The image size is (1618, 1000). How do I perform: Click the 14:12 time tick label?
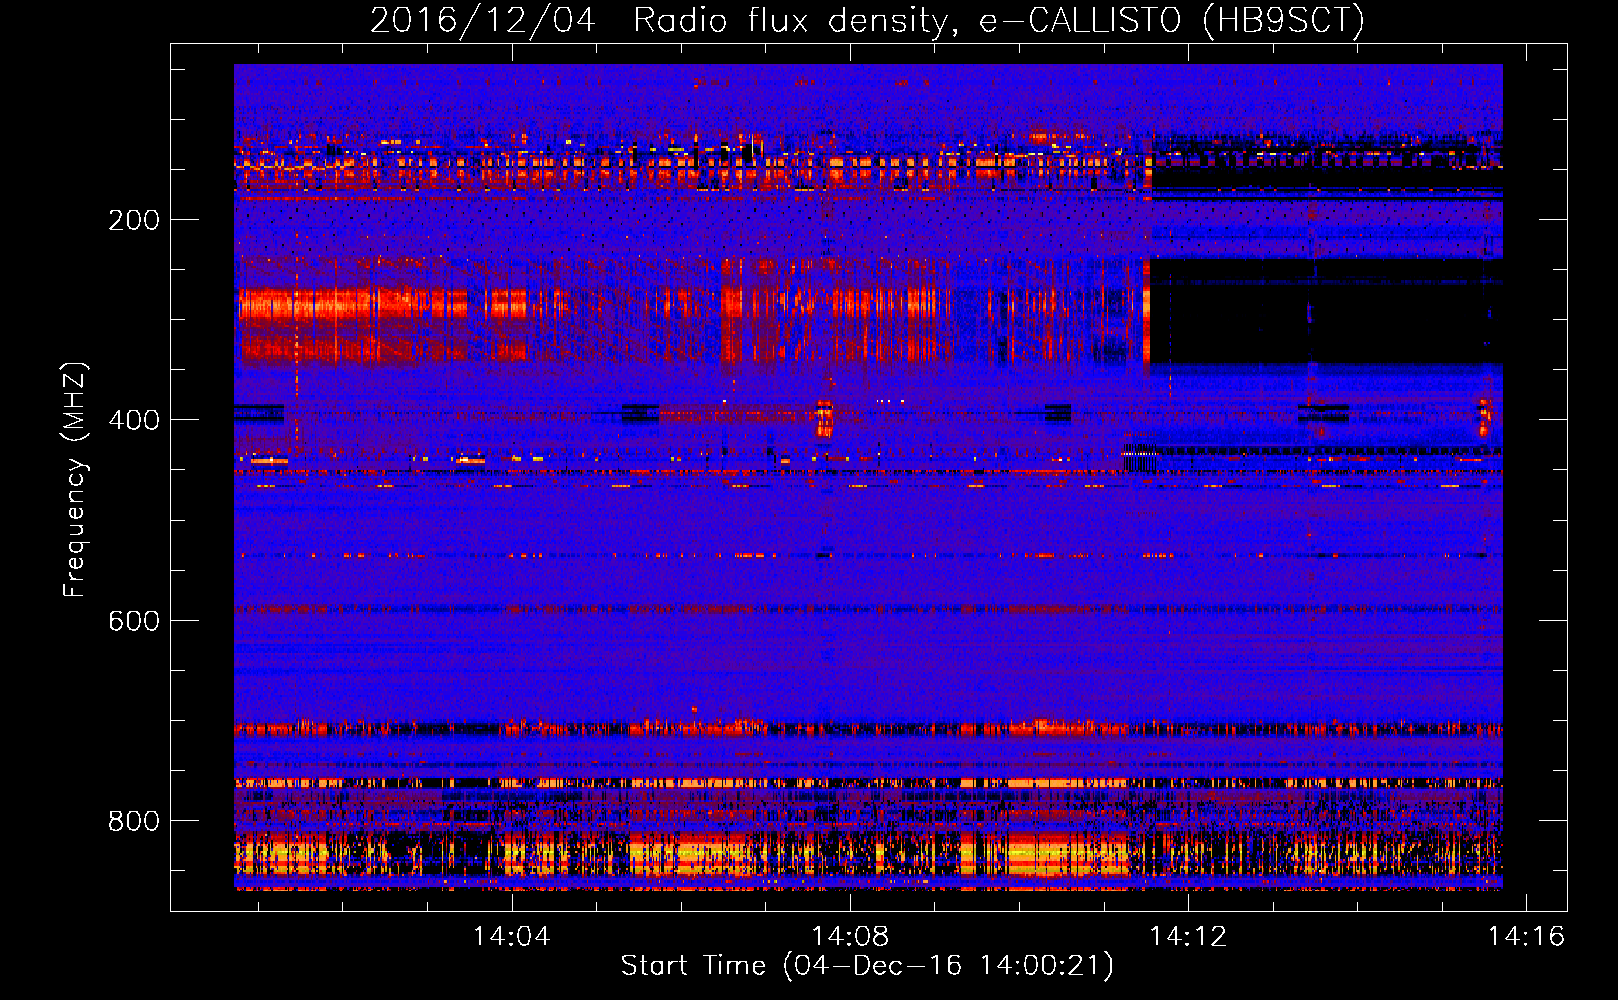(1188, 936)
